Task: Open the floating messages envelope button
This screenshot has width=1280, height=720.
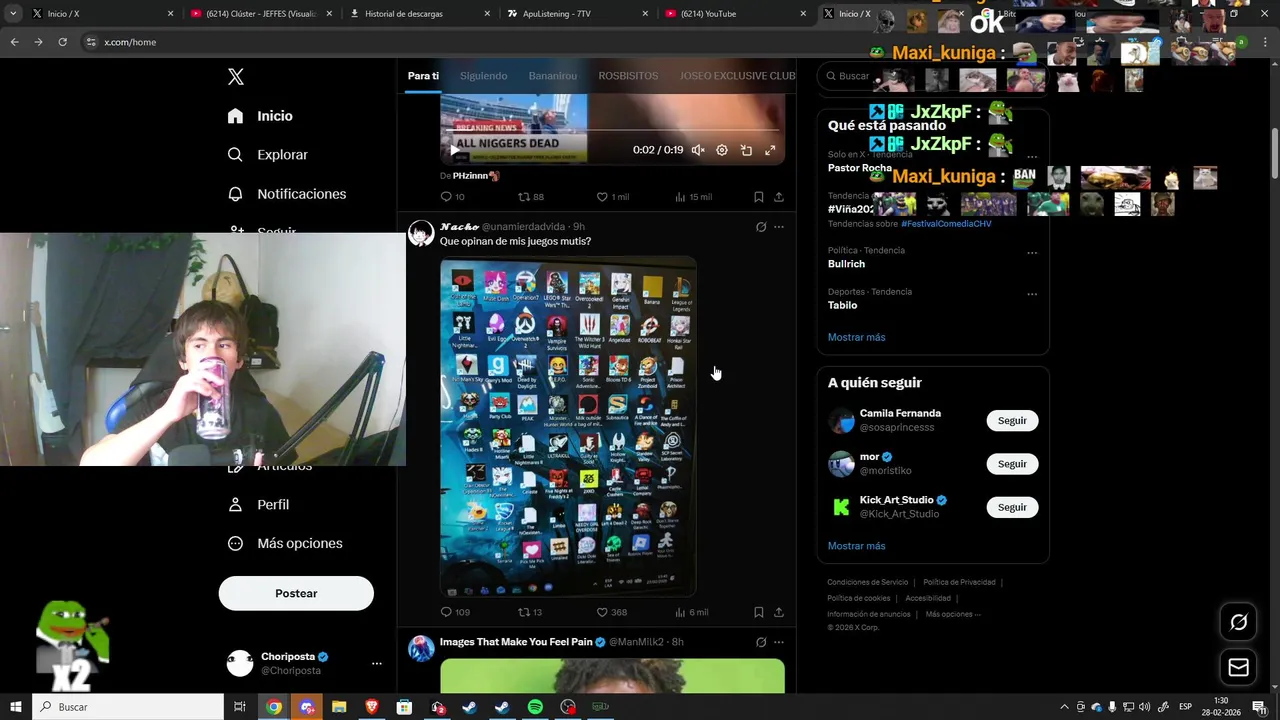Action: point(1238,668)
